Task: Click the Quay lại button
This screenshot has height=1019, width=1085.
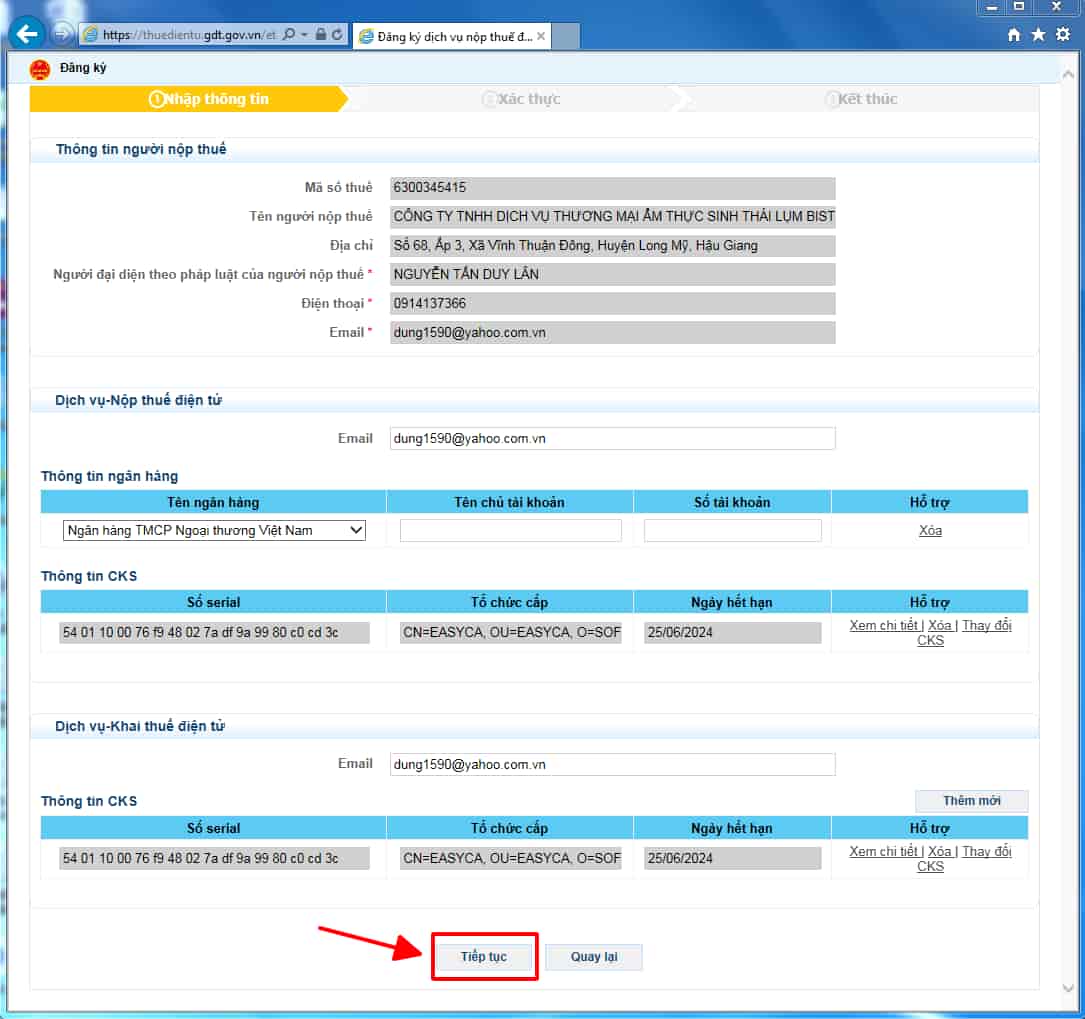Action: [594, 957]
